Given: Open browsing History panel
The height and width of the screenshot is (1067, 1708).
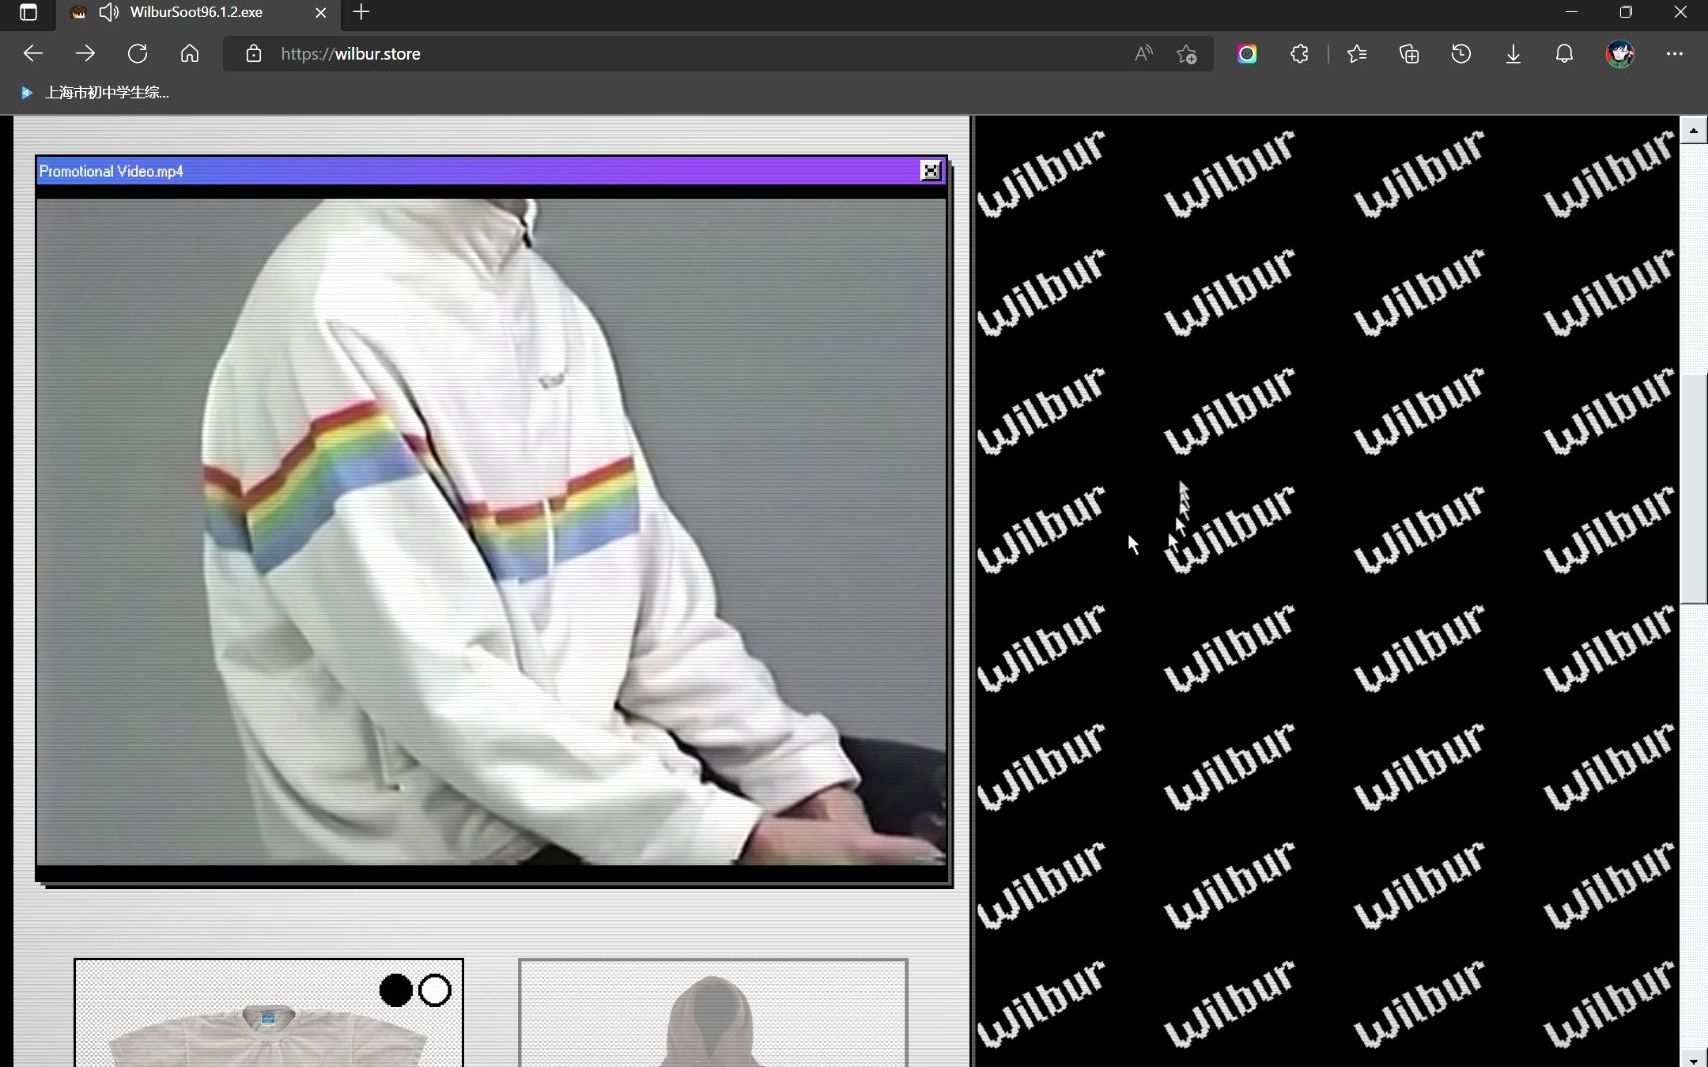Looking at the screenshot, I should [1461, 54].
